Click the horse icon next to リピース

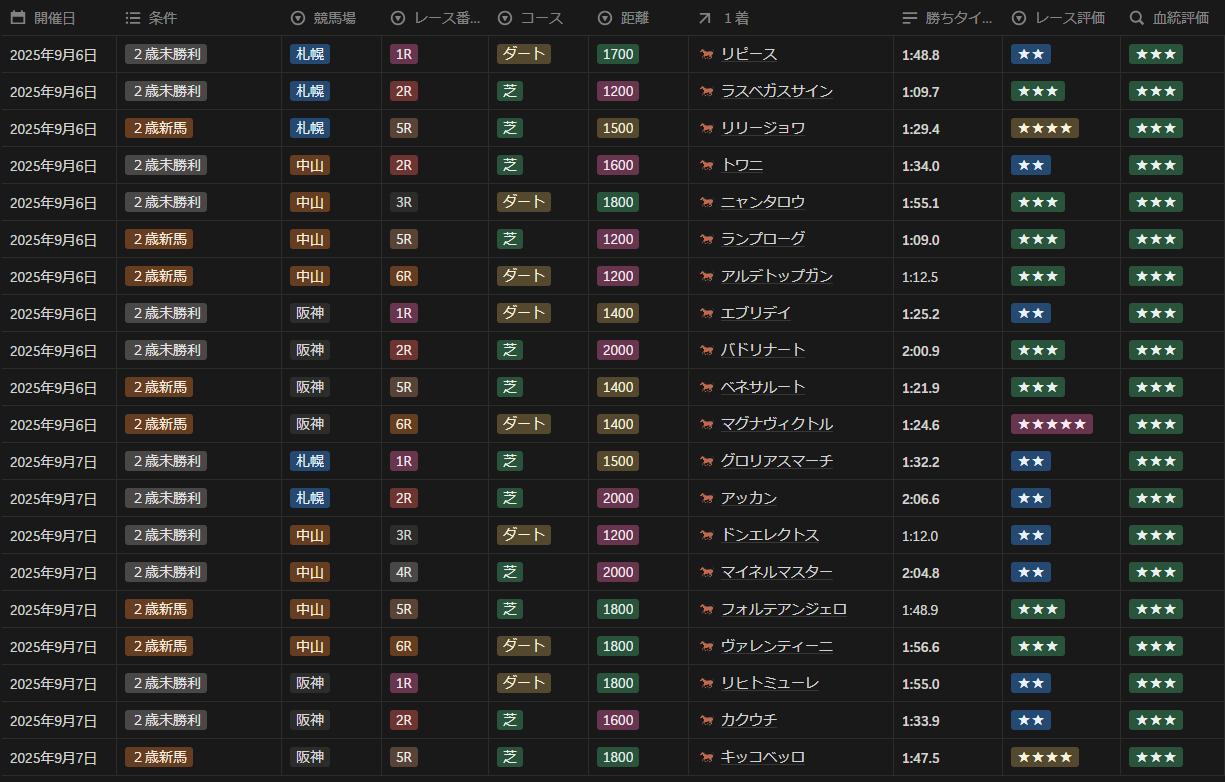tap(707, 54)
